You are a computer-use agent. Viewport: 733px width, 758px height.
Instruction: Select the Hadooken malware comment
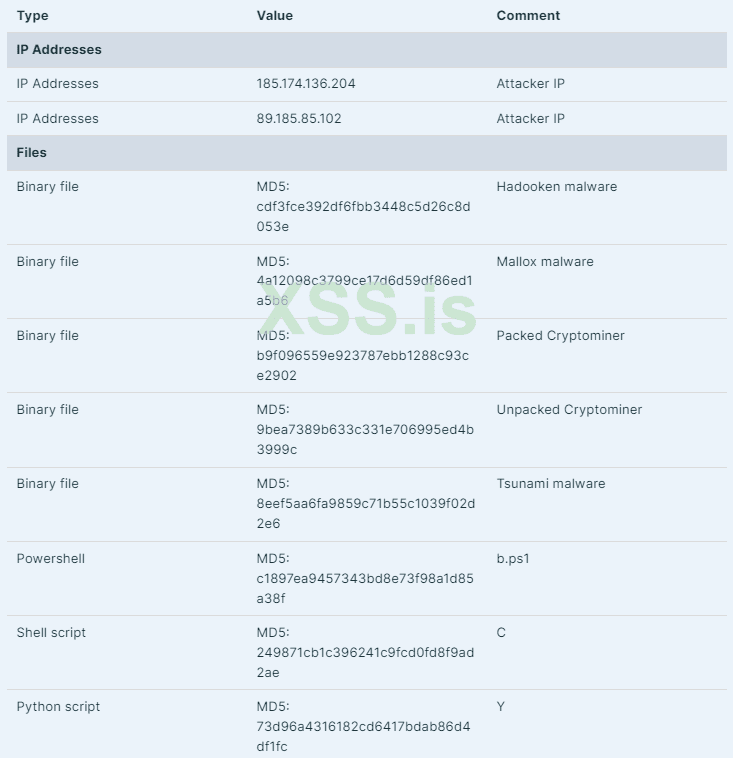[557, 187]
